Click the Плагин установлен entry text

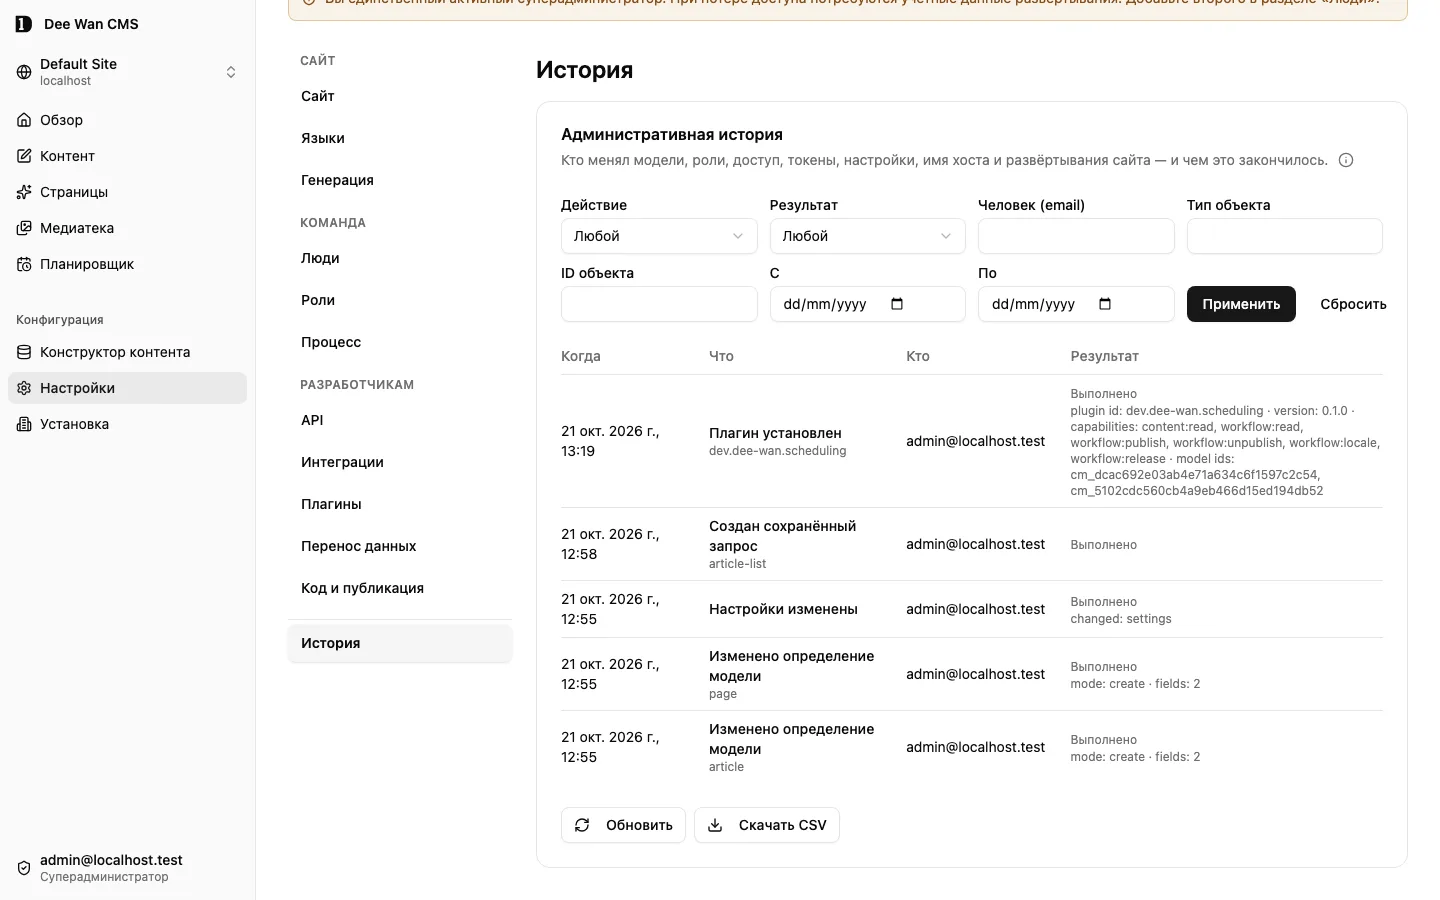(x=775, y=433)
